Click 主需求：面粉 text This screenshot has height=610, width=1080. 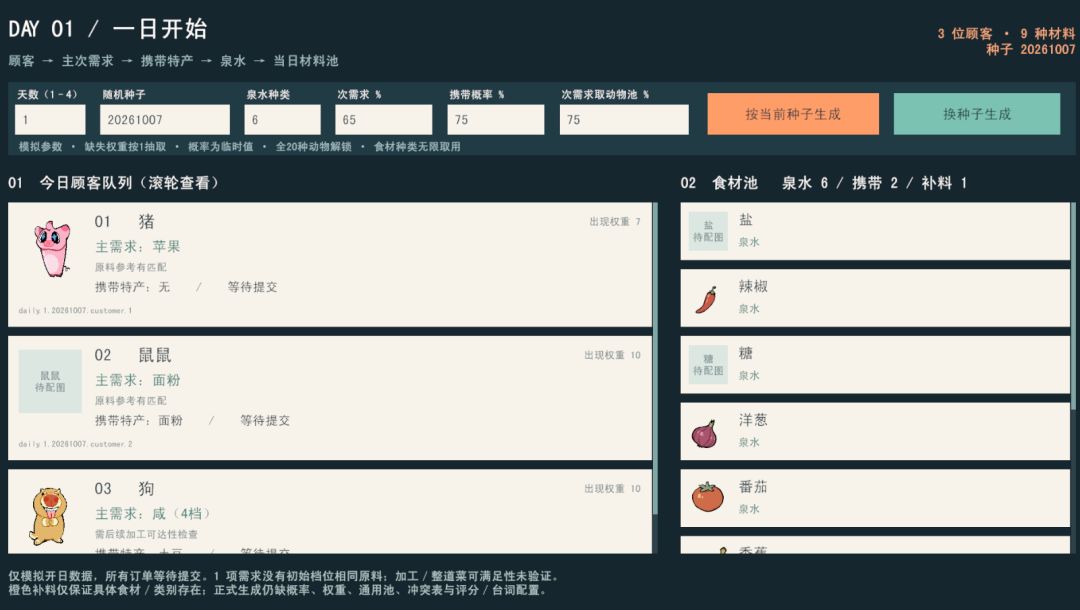tap(138, 380)
